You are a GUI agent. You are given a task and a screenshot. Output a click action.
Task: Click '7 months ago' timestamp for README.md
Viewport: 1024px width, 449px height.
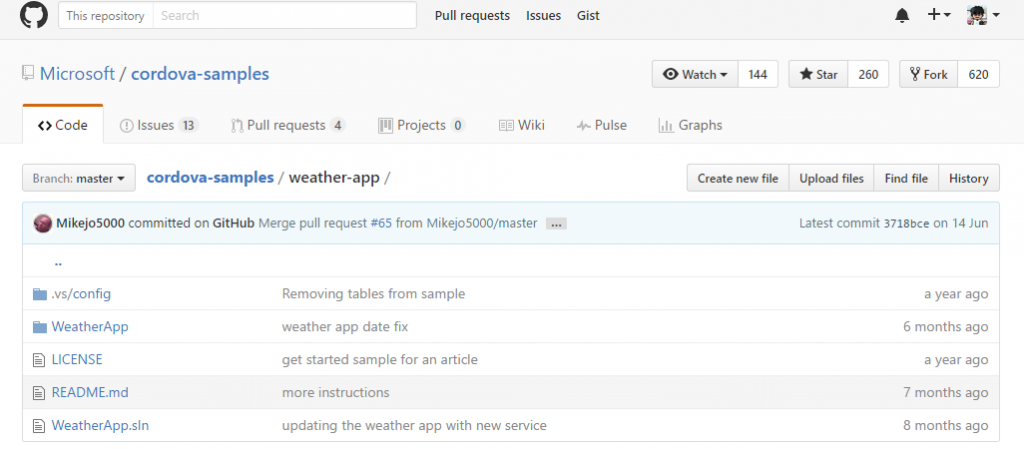(x=946, y=393)
